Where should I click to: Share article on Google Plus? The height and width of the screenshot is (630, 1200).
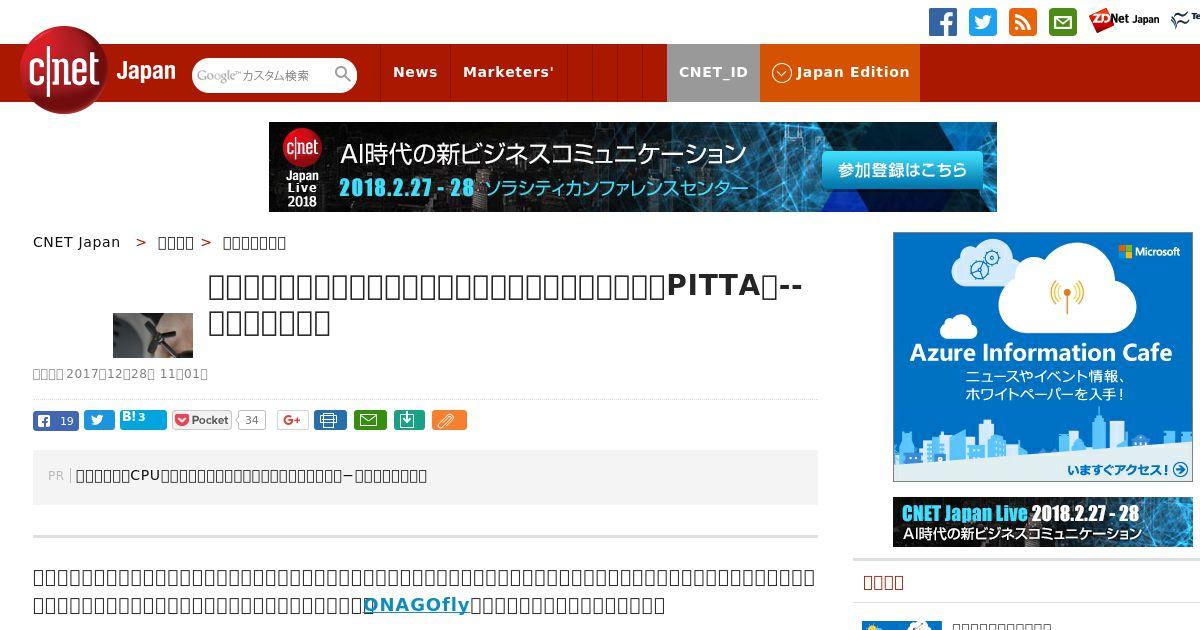(293, 420)
